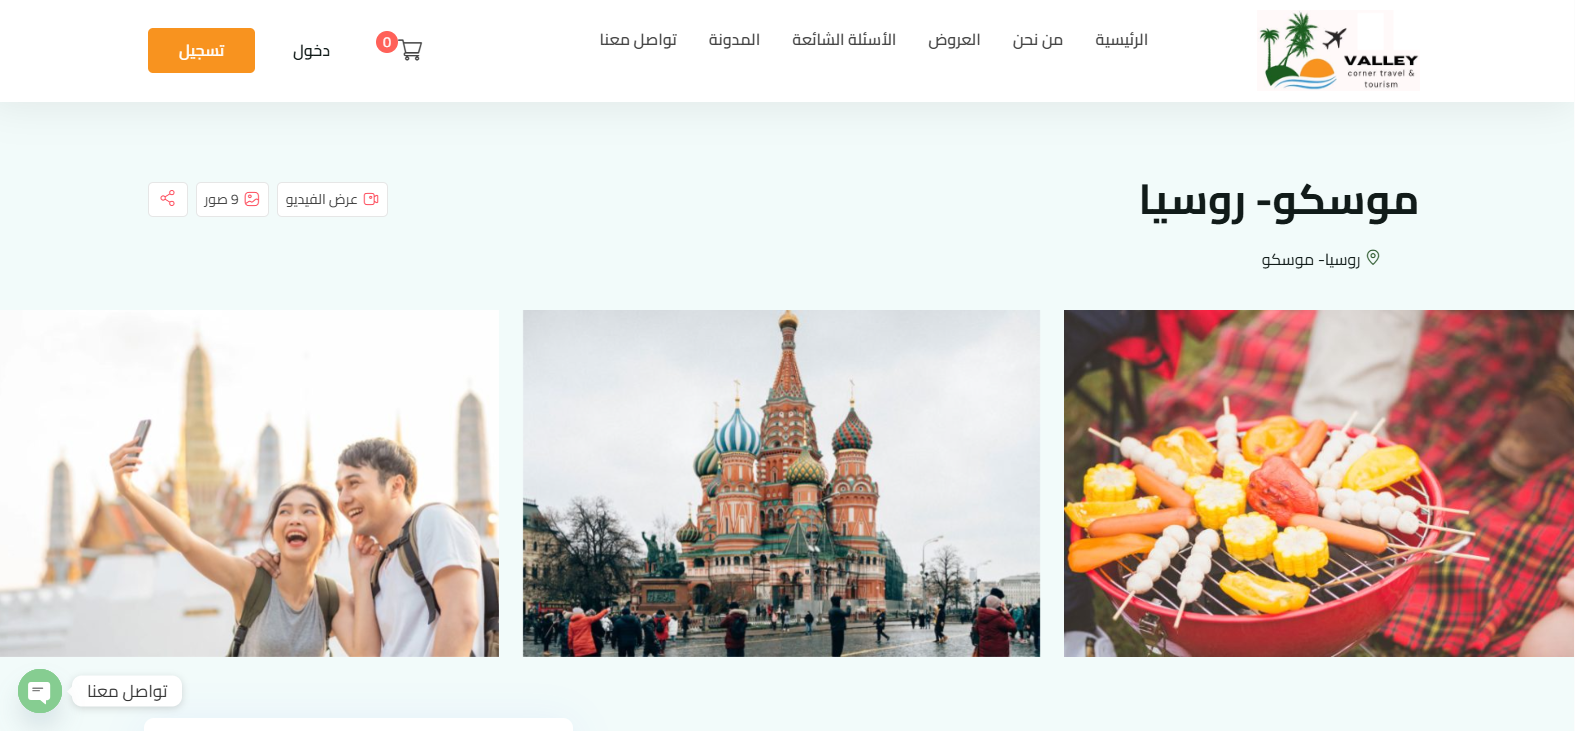Image resolution: width=1575 pixels, height=731 pixels.
Task: Open the 9 صور photo gallery
Action: [x=232, y=199]
